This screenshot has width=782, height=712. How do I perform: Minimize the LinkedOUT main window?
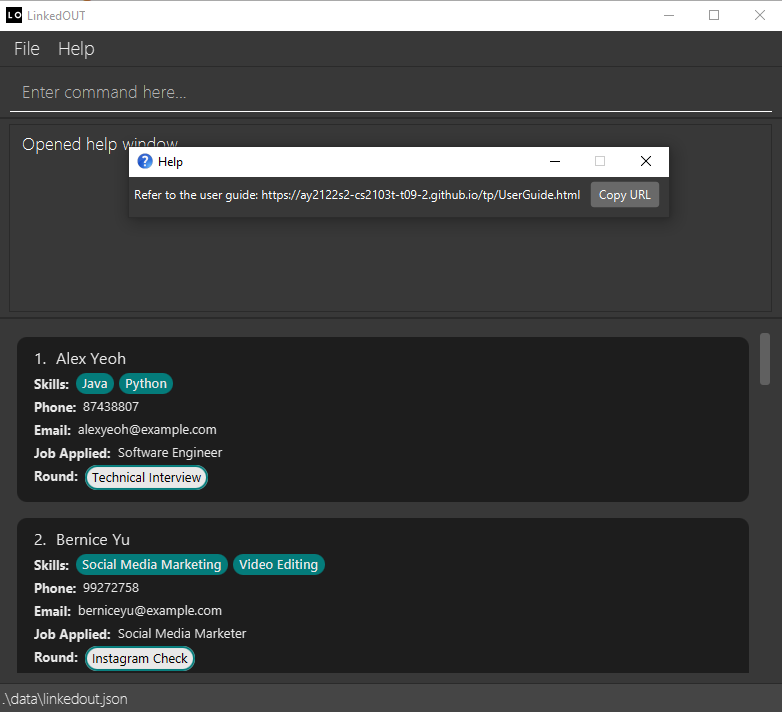(669, 15)
